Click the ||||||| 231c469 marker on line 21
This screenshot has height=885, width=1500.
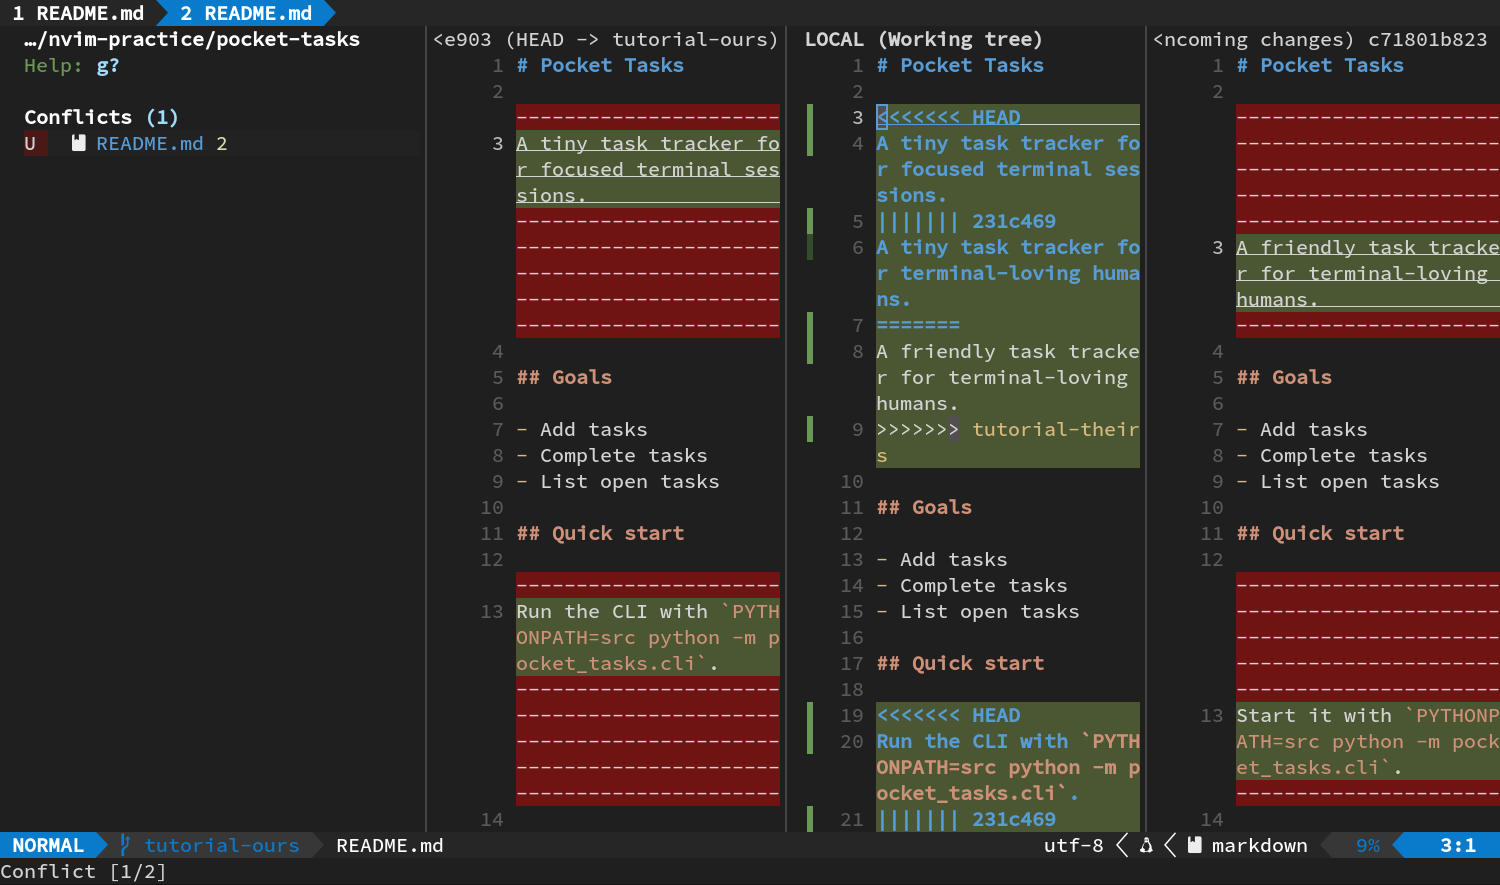coord(966,819)
